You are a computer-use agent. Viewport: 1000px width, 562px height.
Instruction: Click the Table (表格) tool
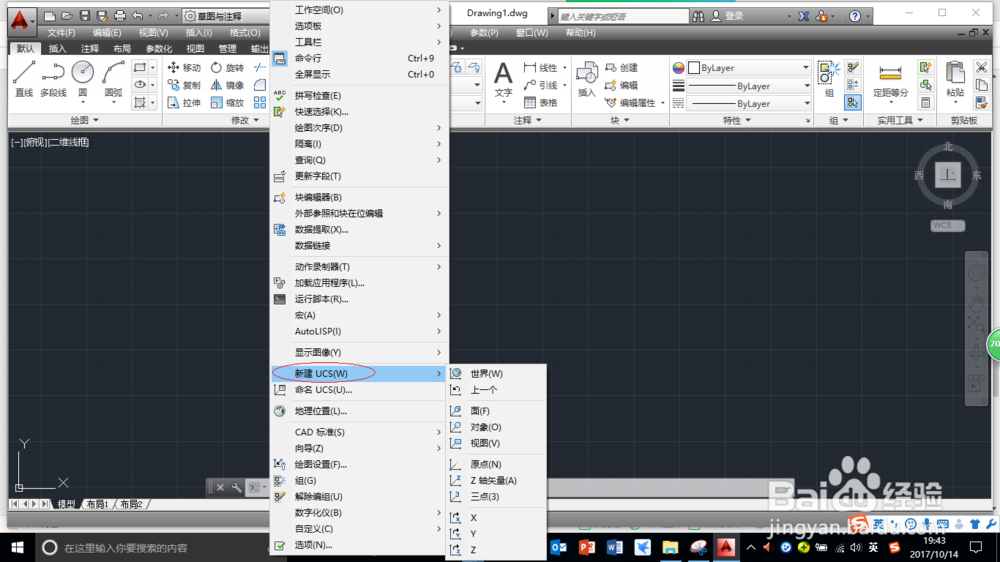tap(541, 102)
